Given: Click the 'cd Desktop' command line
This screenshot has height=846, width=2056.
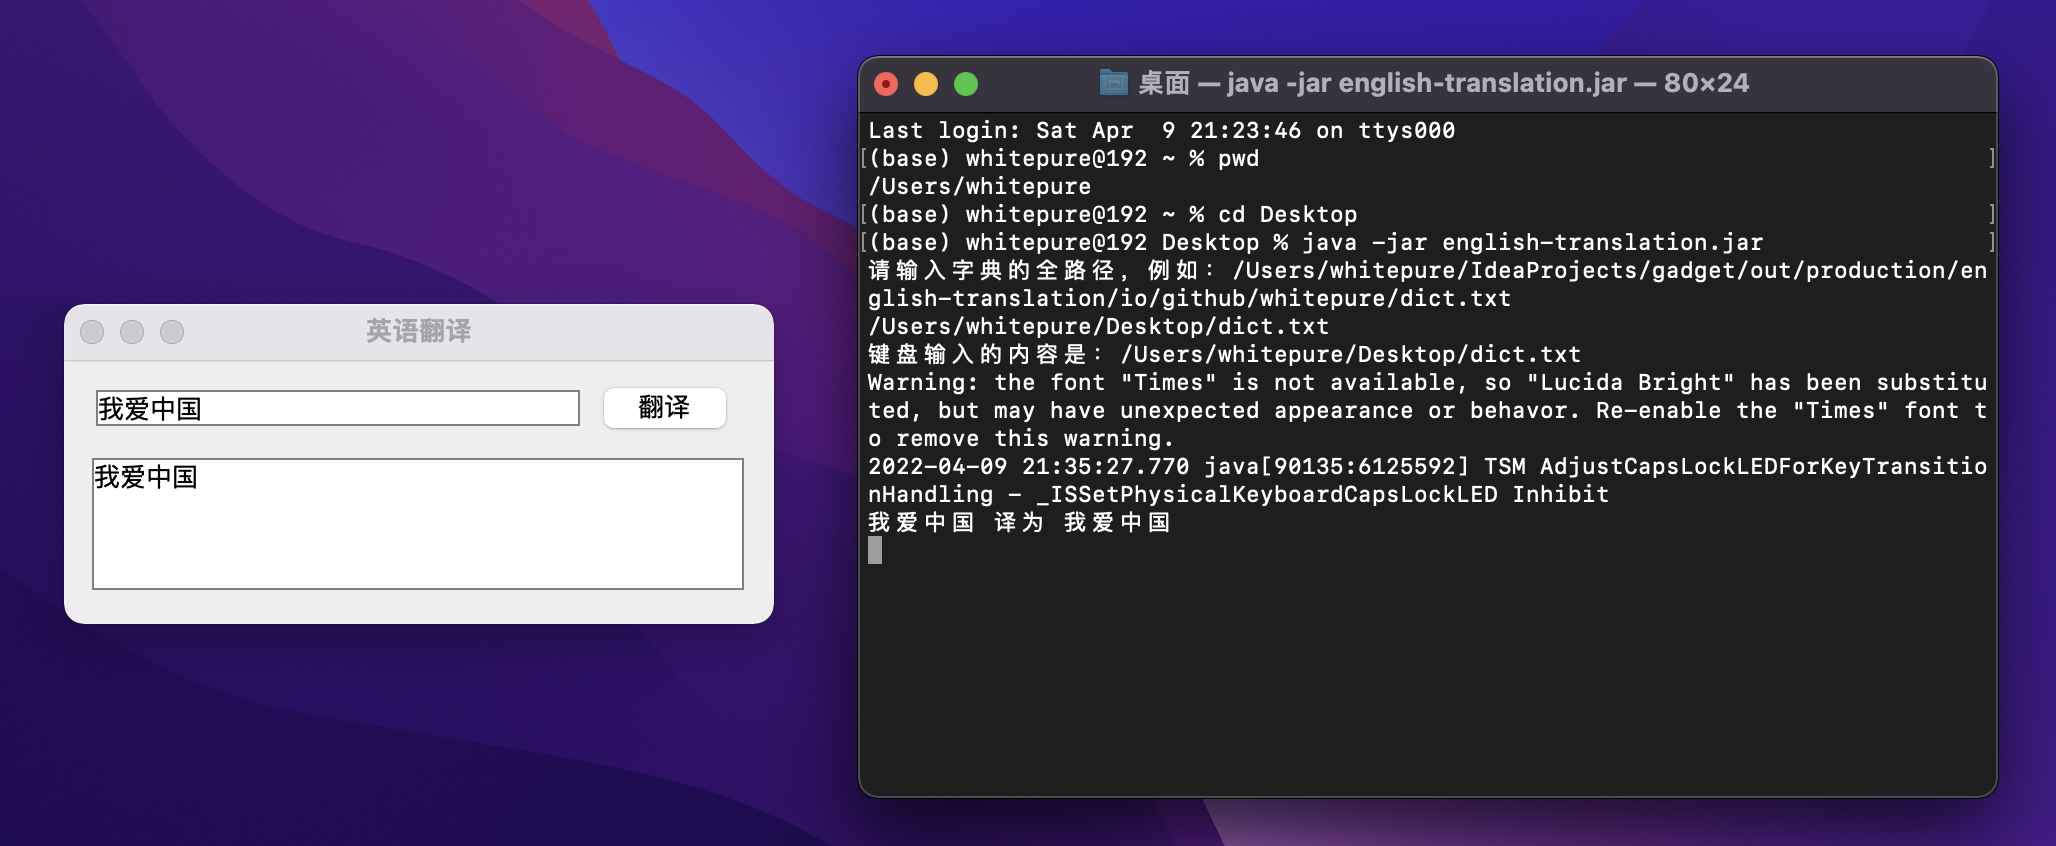Looking at the screenshot, I should point(1112,214).
